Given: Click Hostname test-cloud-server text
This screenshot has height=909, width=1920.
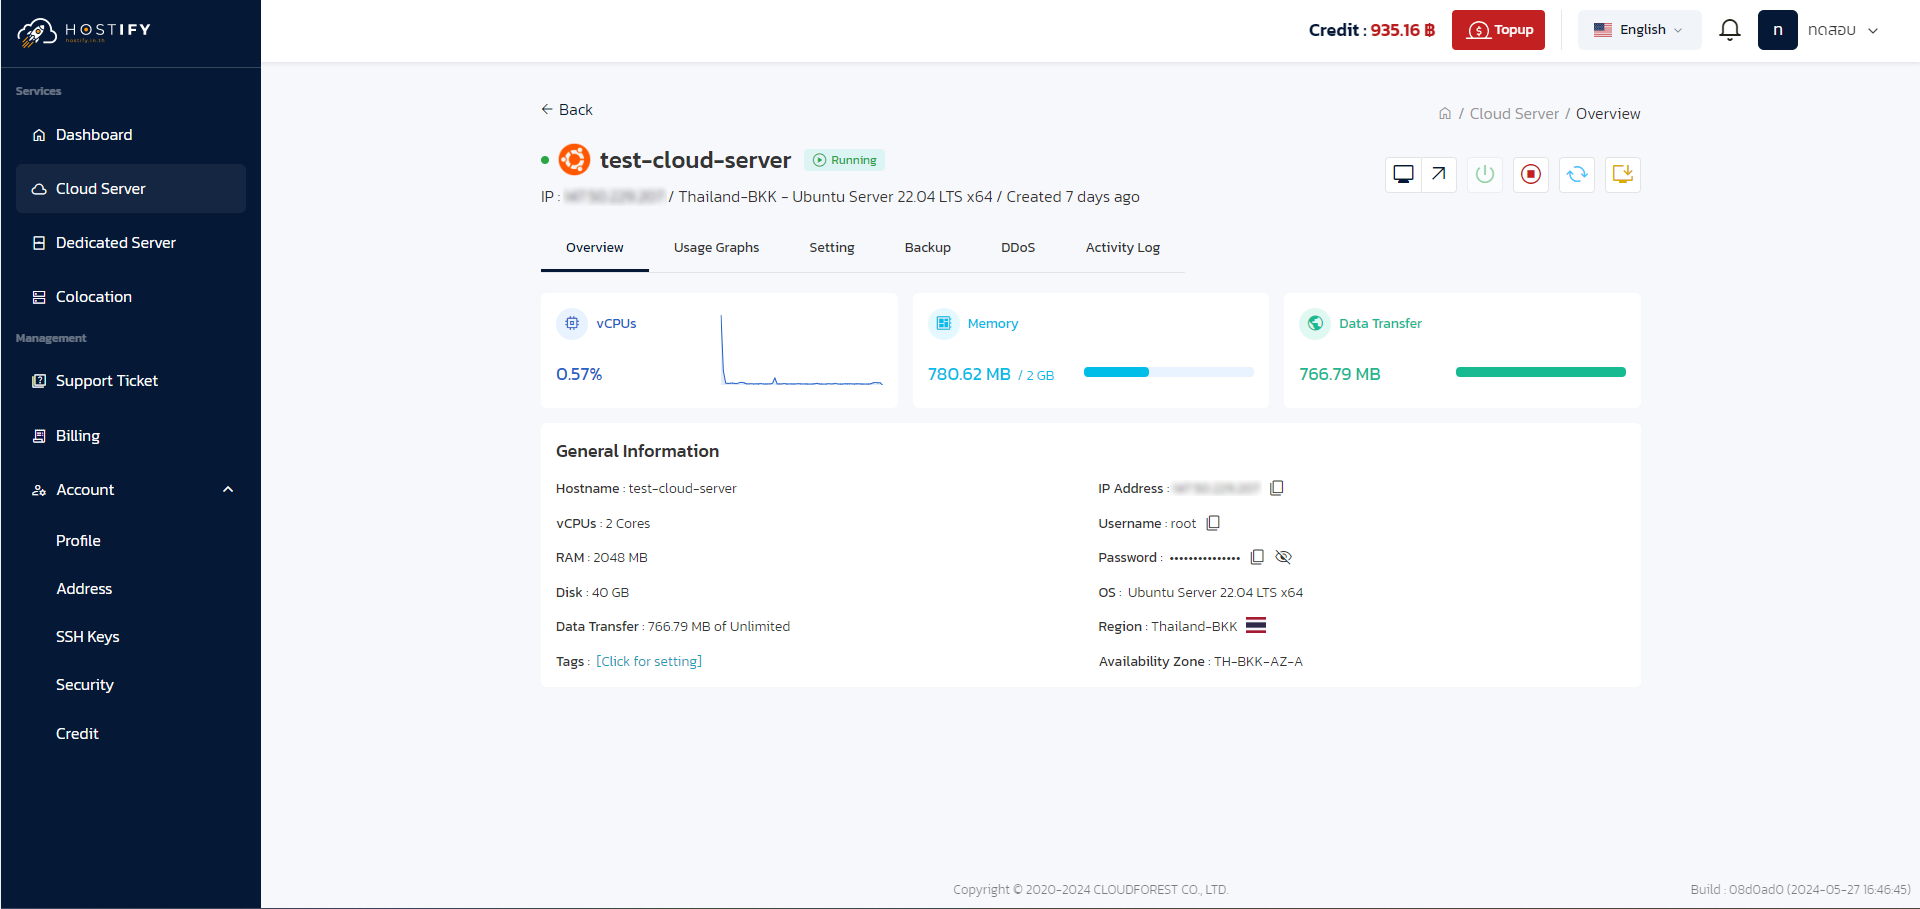Looking at the screenshot, I should point(646,489).
